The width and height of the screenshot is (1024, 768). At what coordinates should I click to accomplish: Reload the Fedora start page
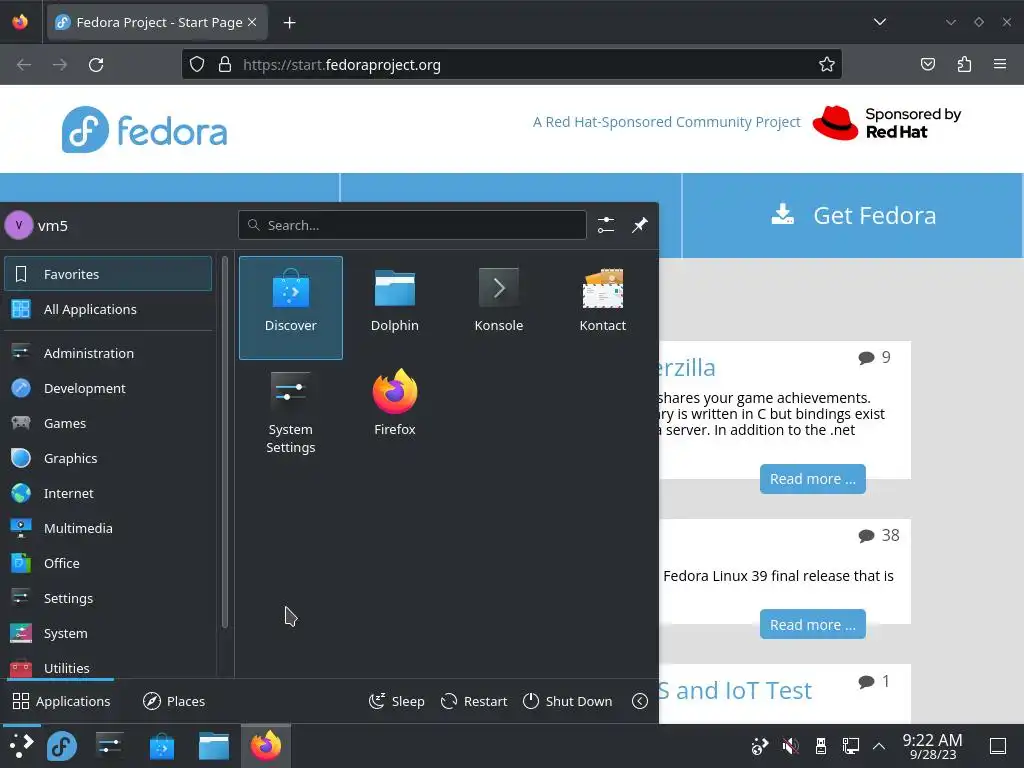(96, 65)
